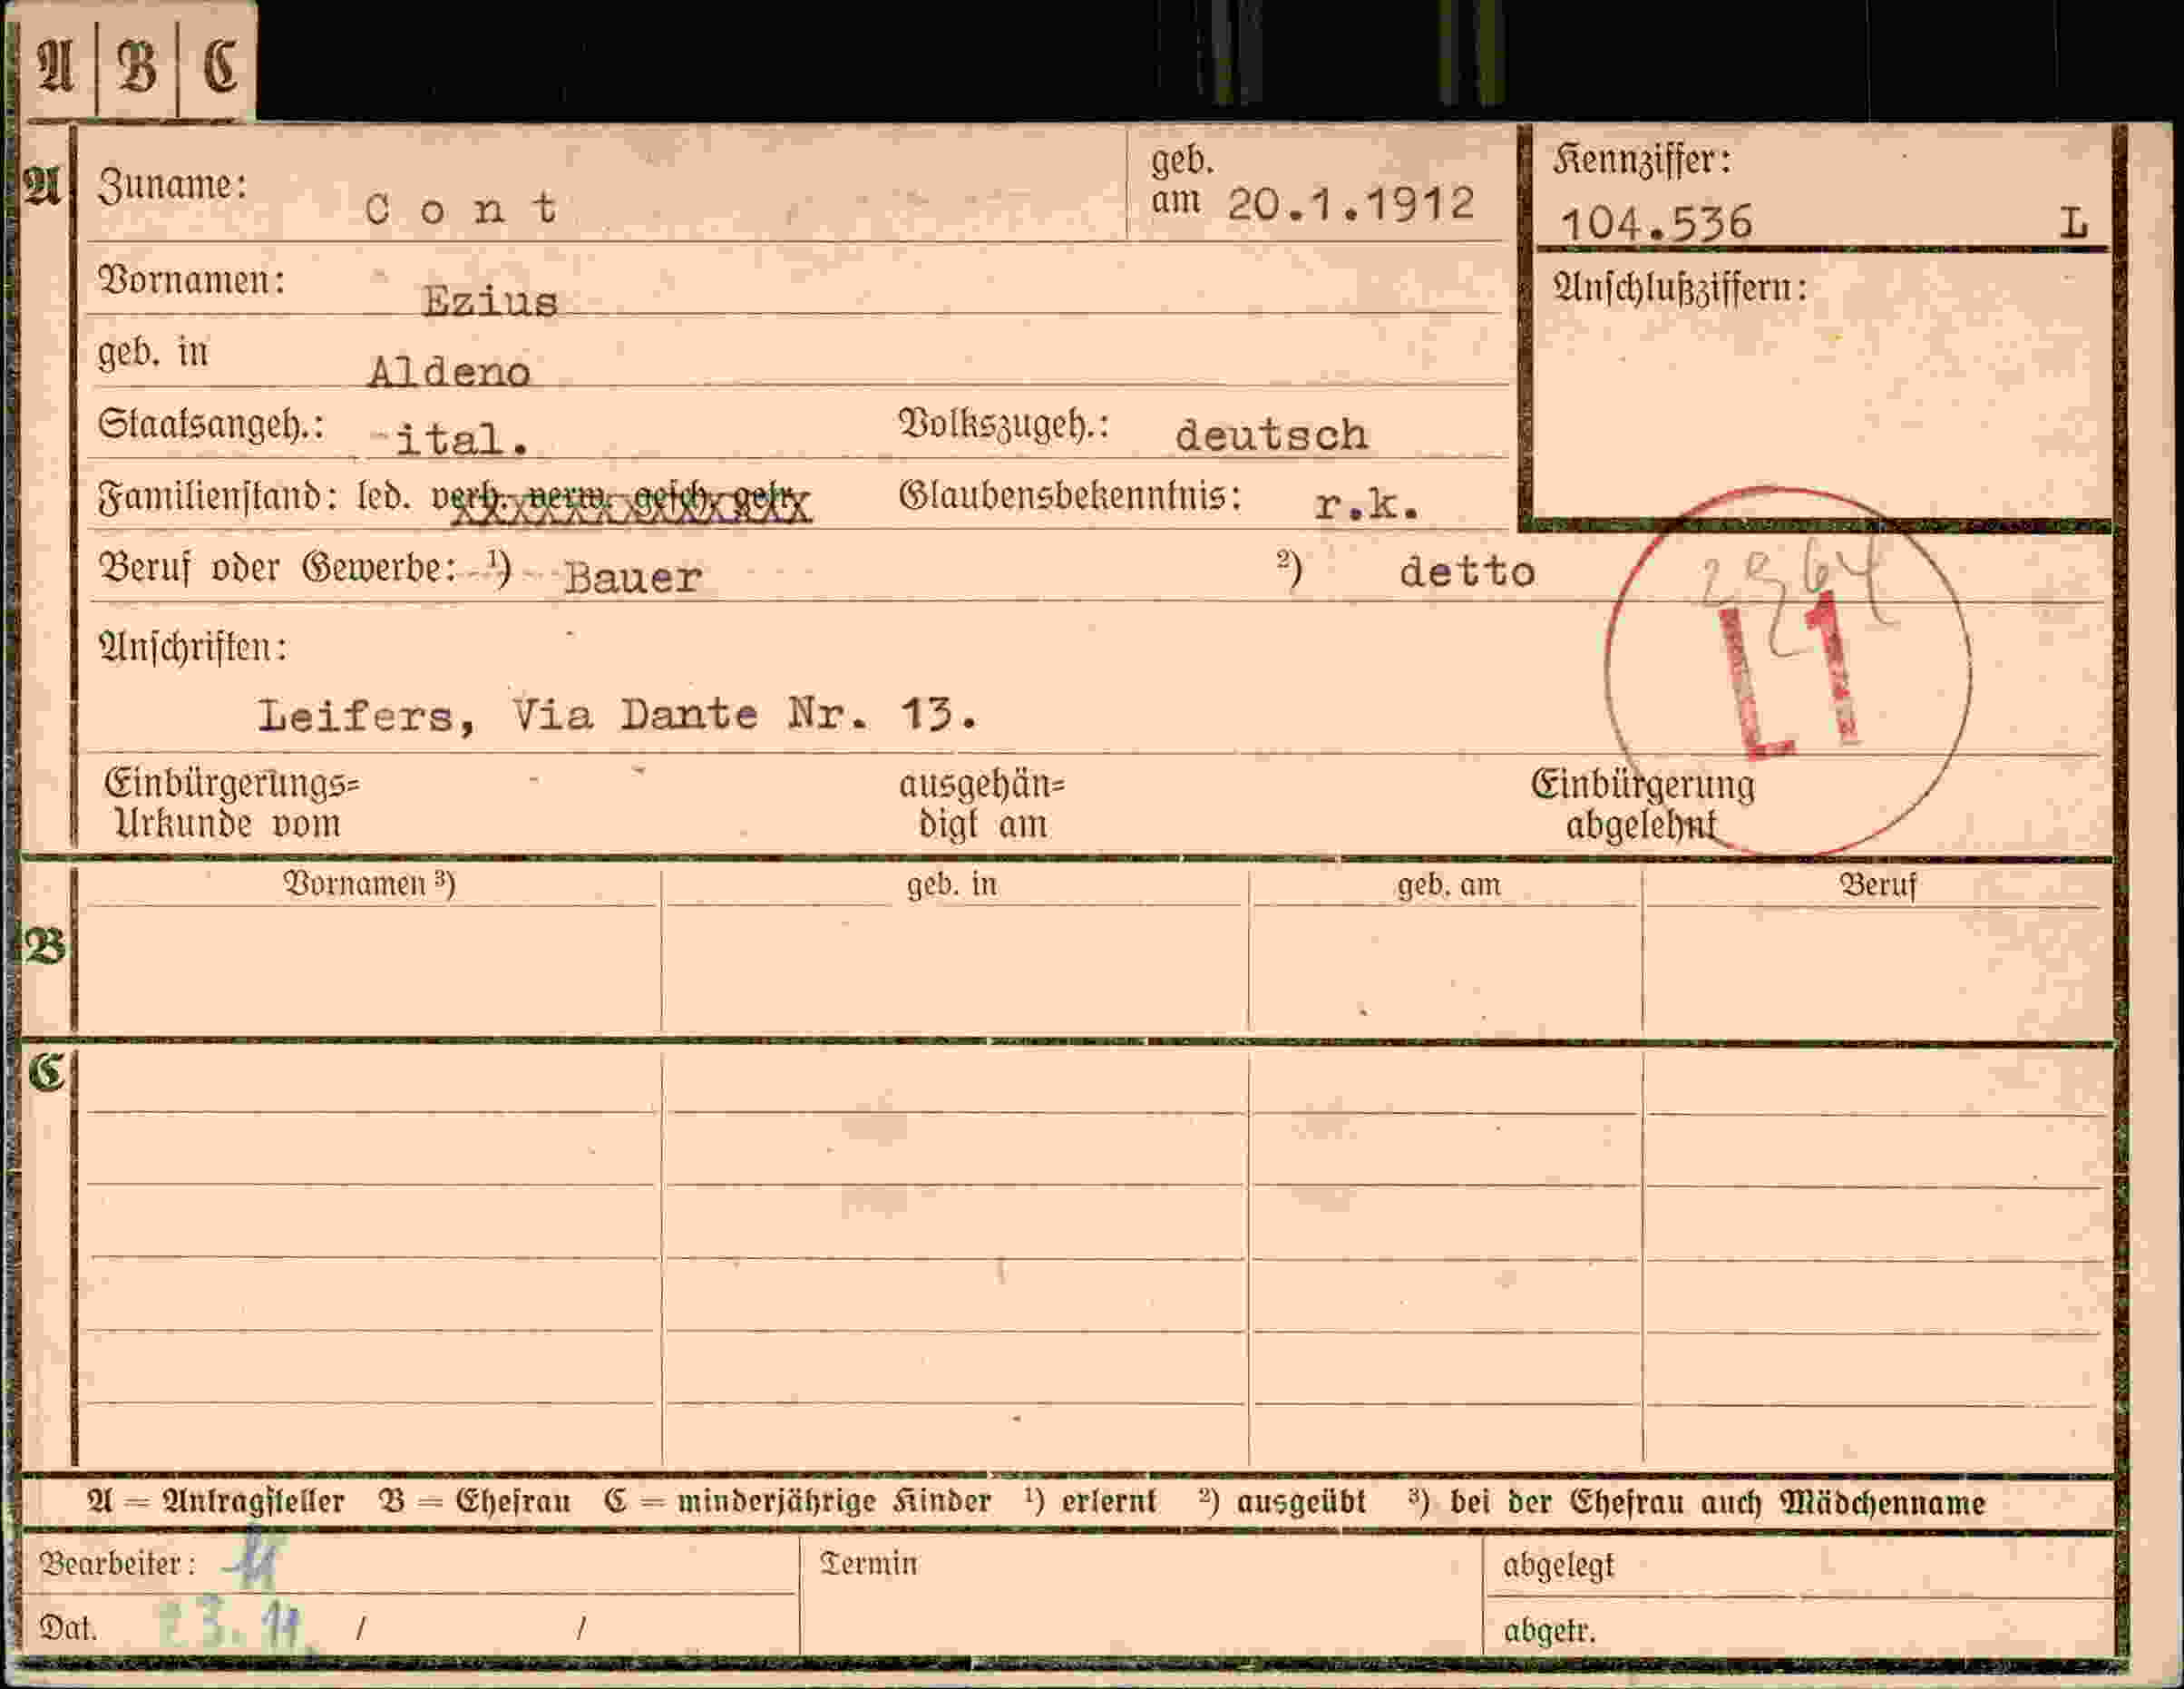This screenshot has width=2184, height=1689.
Task: Click the Kennziffer number 104.536
Action: point(1656,222)
